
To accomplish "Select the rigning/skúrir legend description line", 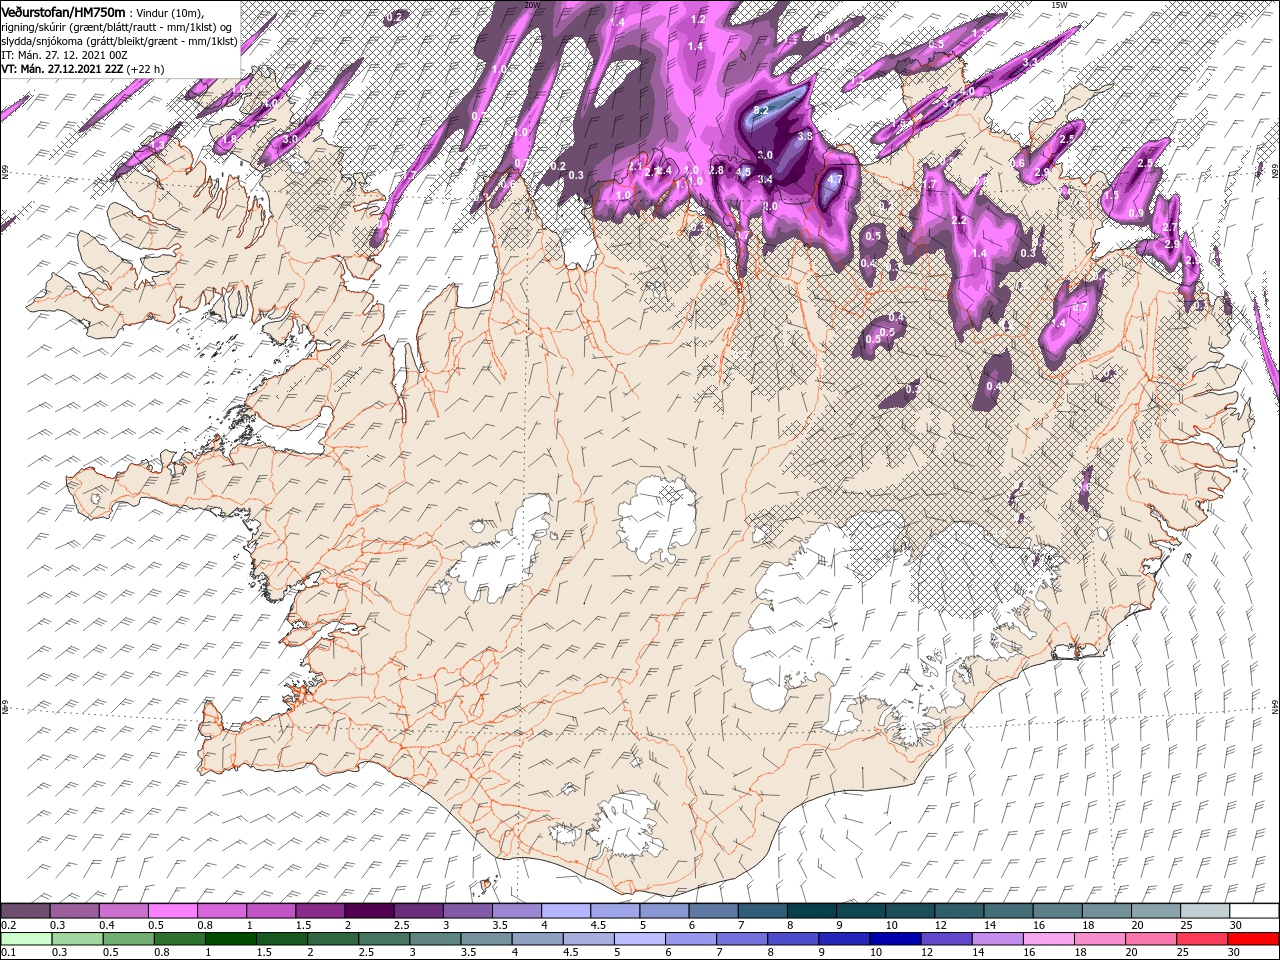I will tap(117, 27).
